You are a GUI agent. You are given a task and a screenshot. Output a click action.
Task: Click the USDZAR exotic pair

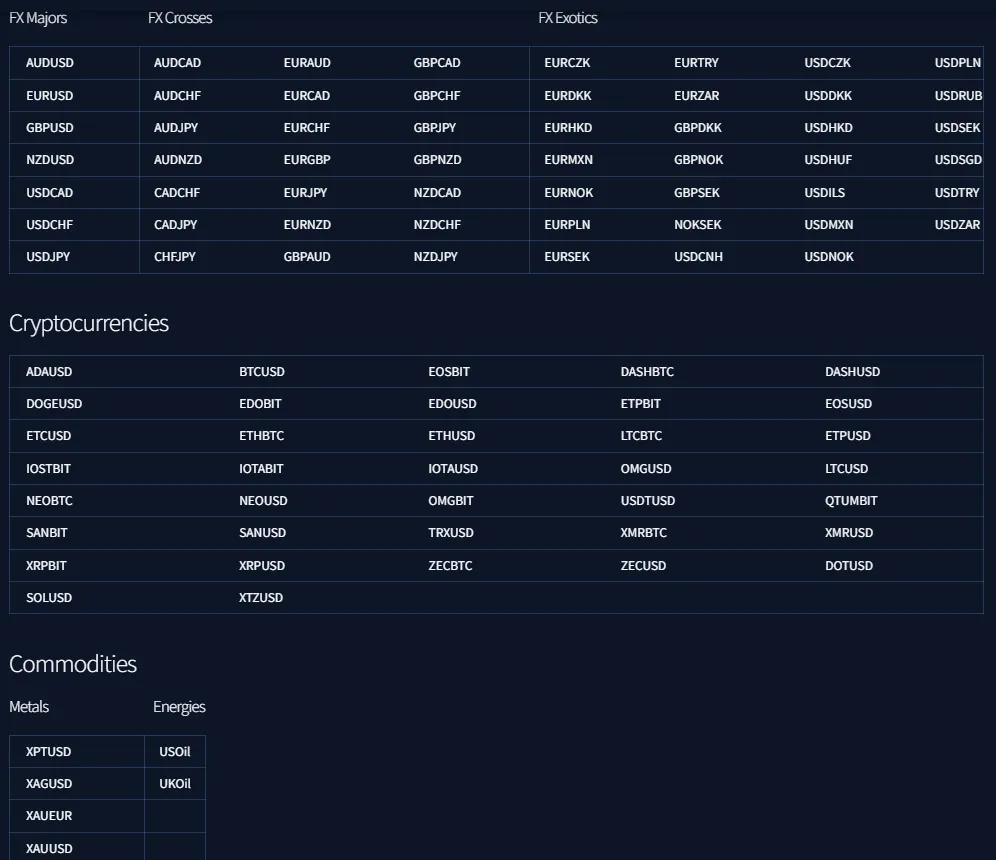pos(957,225)
